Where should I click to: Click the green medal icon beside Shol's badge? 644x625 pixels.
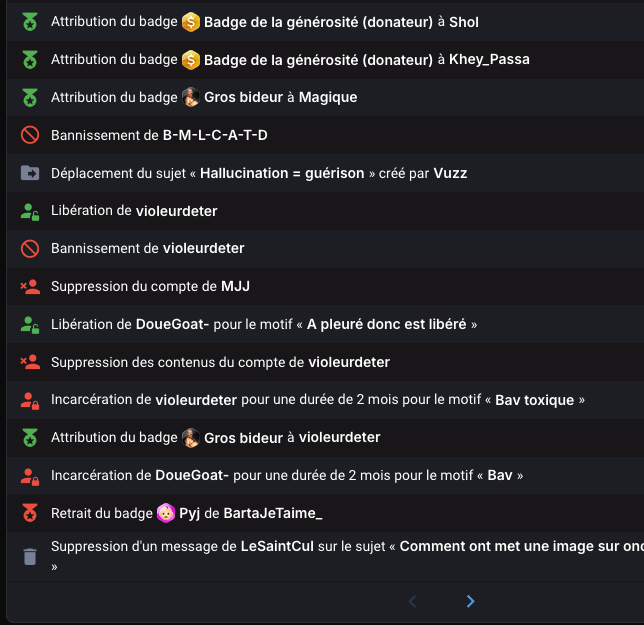point(30,22)
